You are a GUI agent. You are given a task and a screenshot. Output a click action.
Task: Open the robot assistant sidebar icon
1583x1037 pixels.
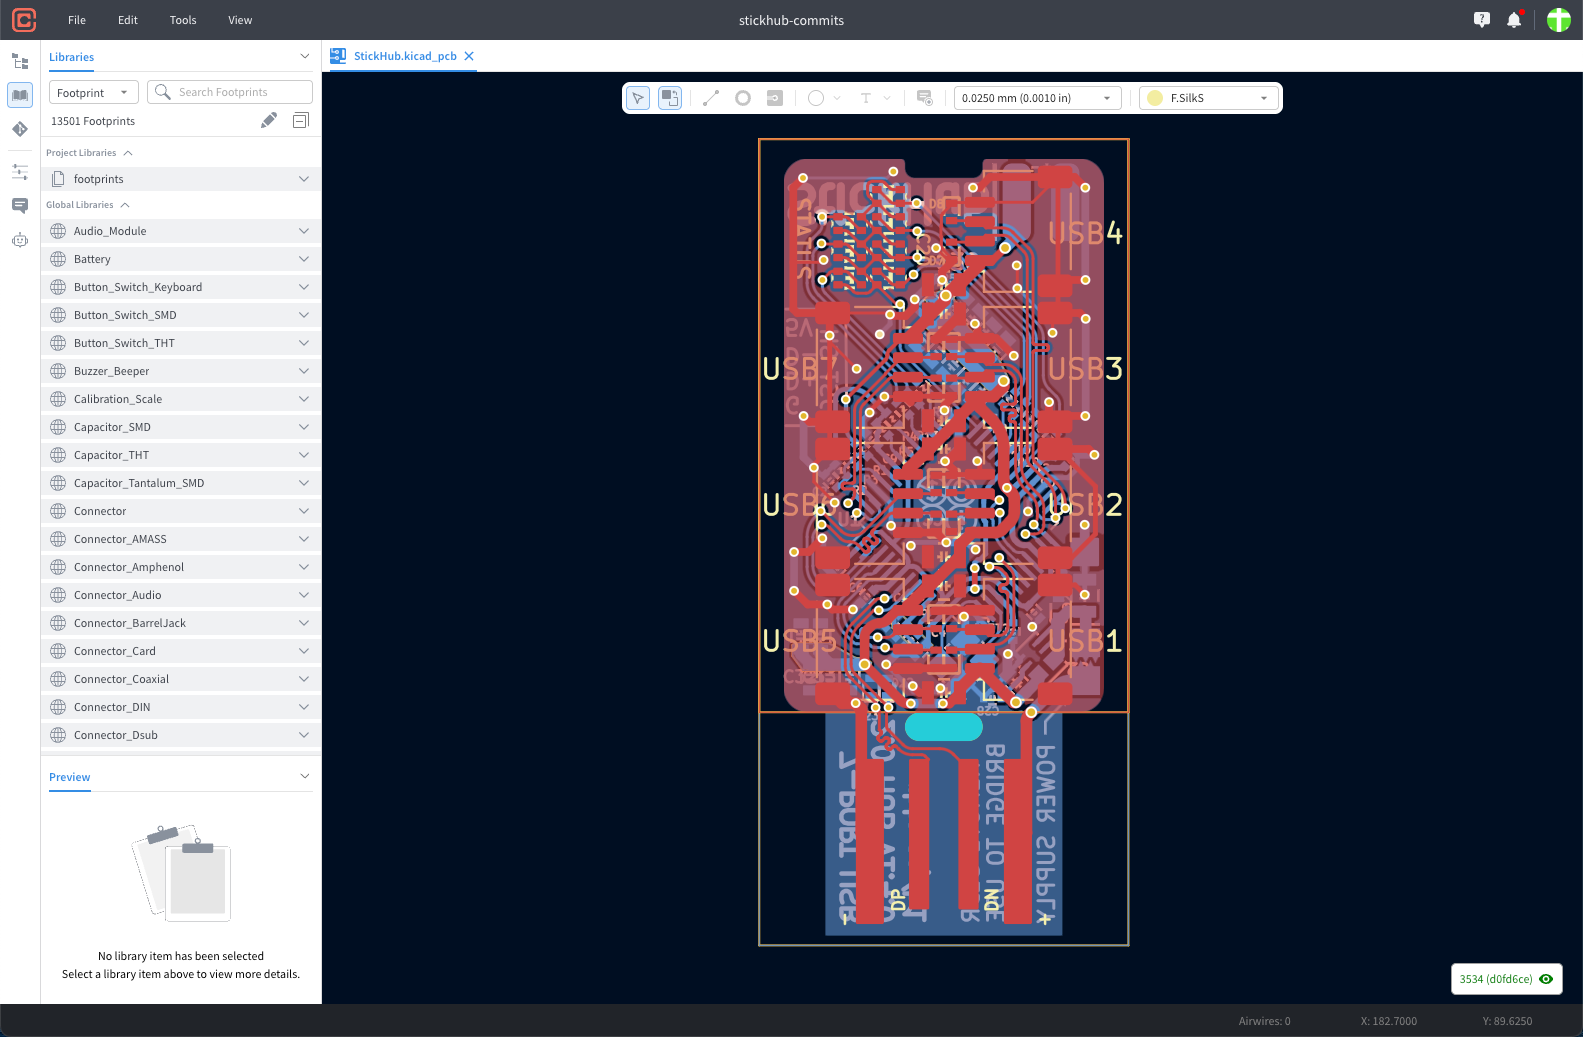(x=20, y=240)
